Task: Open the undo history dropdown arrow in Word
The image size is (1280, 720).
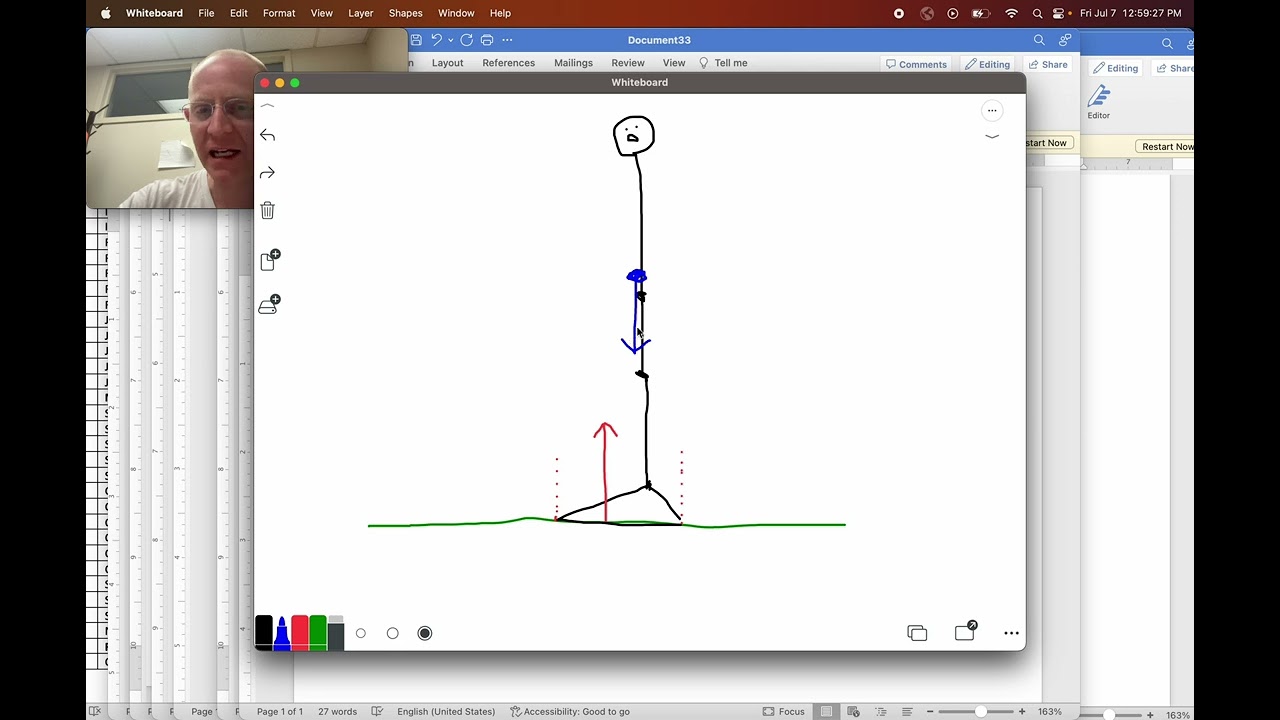Action: click(x=451, y=40)
